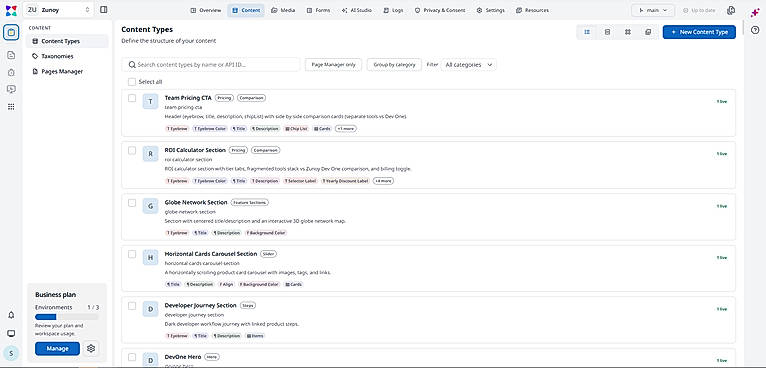Open the apps grid icon in left rail
This screenshot has height=368, width=766.
11,107
